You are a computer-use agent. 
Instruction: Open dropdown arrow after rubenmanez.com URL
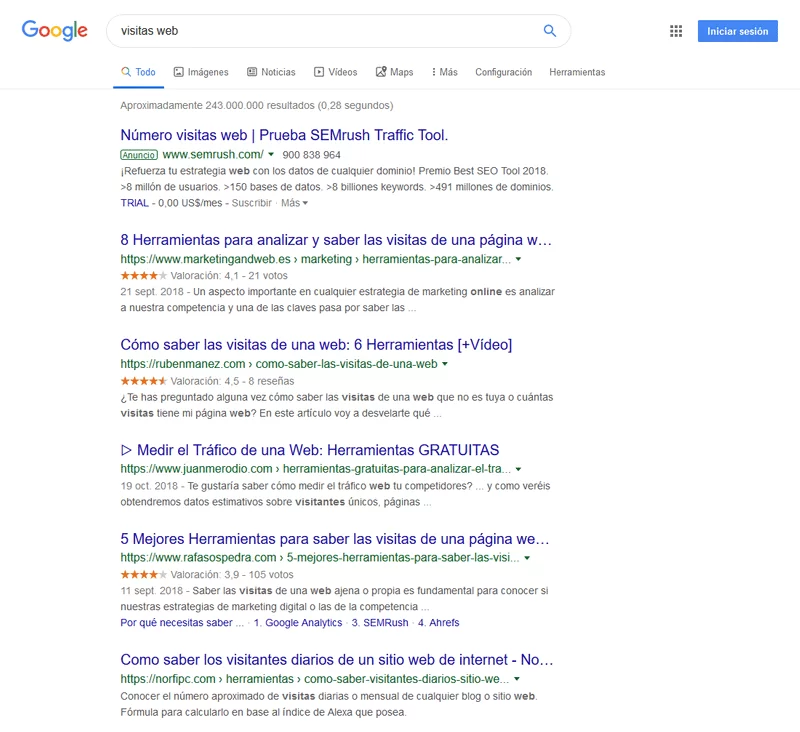pos(445,364)
